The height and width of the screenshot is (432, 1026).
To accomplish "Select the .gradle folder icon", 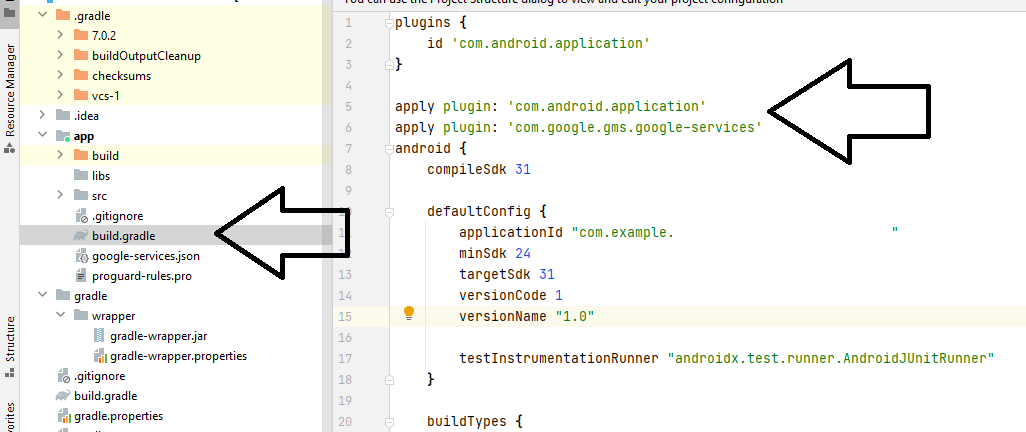I will pos(63,15).
